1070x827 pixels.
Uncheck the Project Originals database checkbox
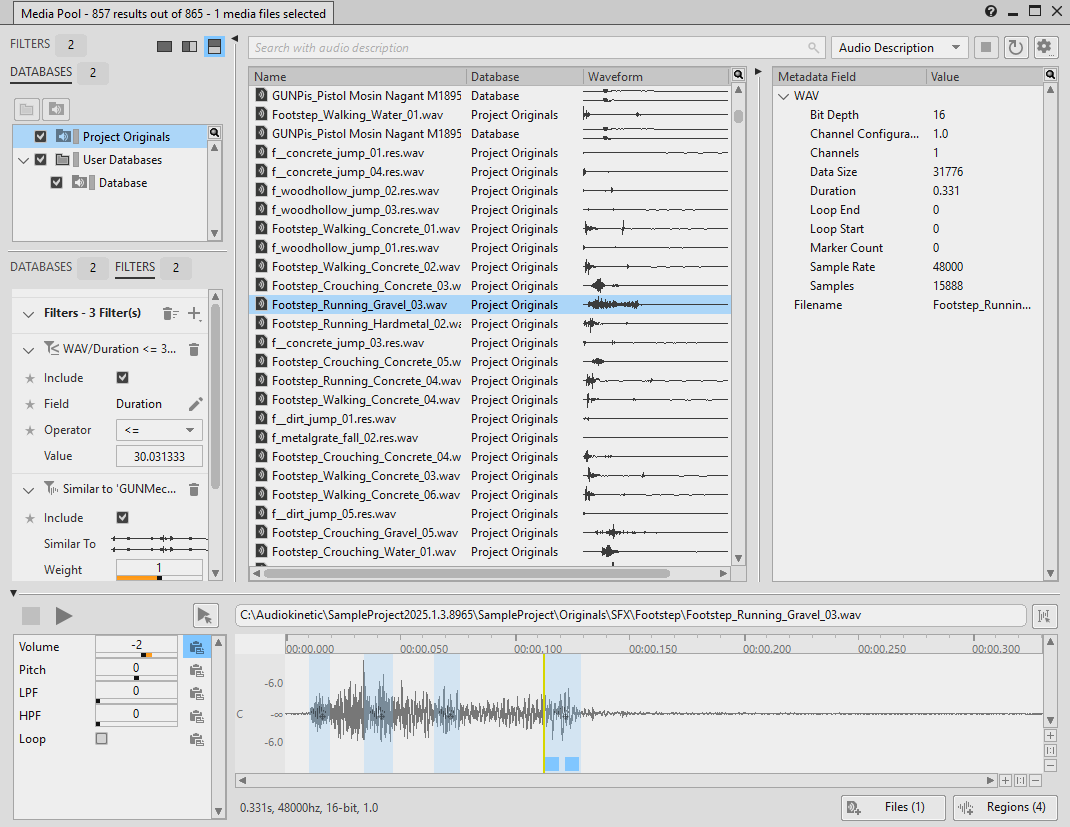click(41, 137)
